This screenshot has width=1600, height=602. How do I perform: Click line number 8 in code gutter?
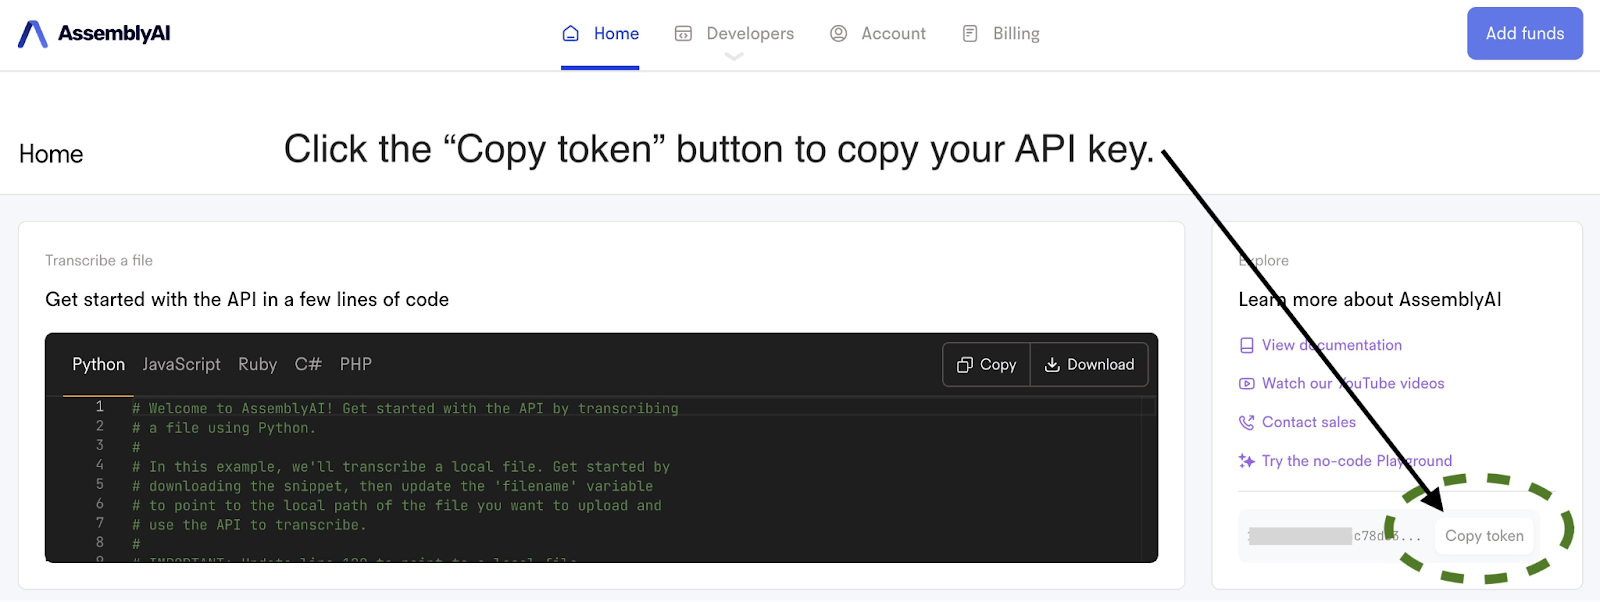[x=100, y=543]
